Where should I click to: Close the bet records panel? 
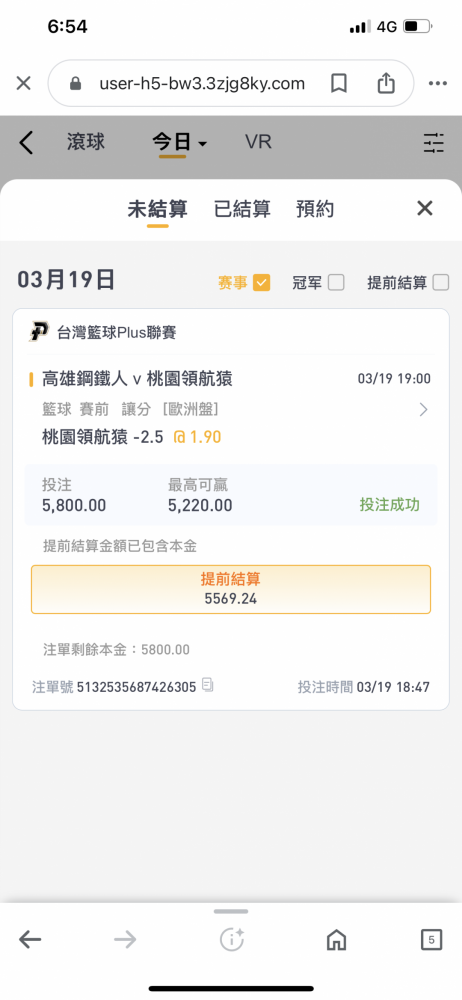pos(424,208)
